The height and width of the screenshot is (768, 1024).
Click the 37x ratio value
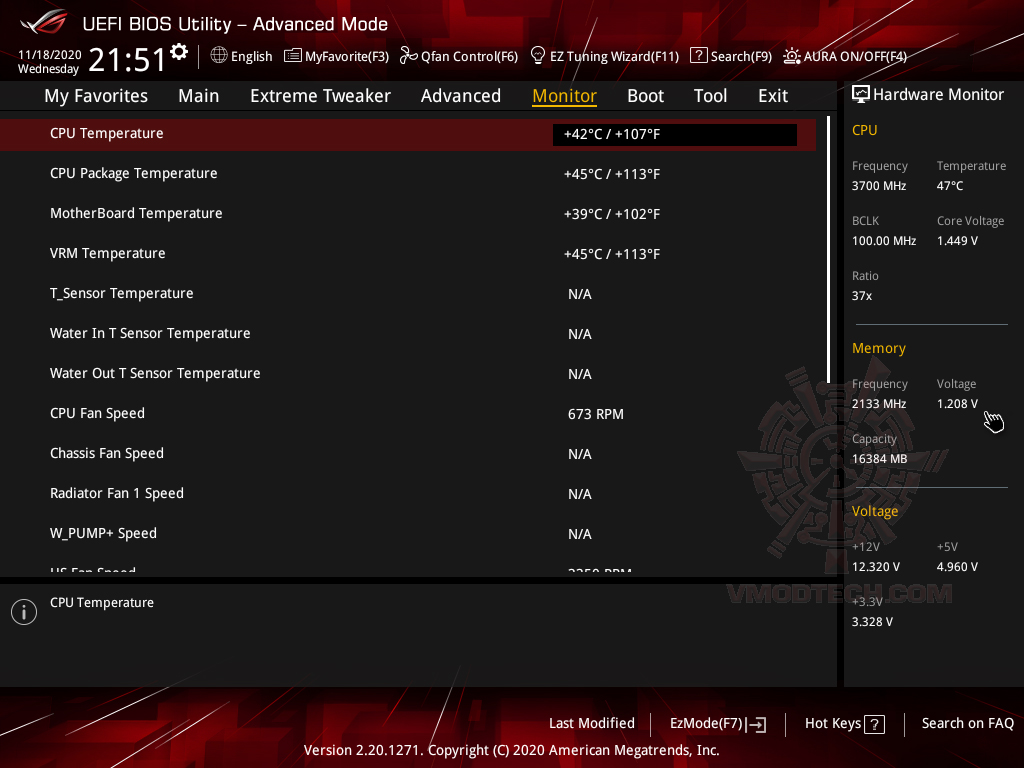(x=861, y=296)
